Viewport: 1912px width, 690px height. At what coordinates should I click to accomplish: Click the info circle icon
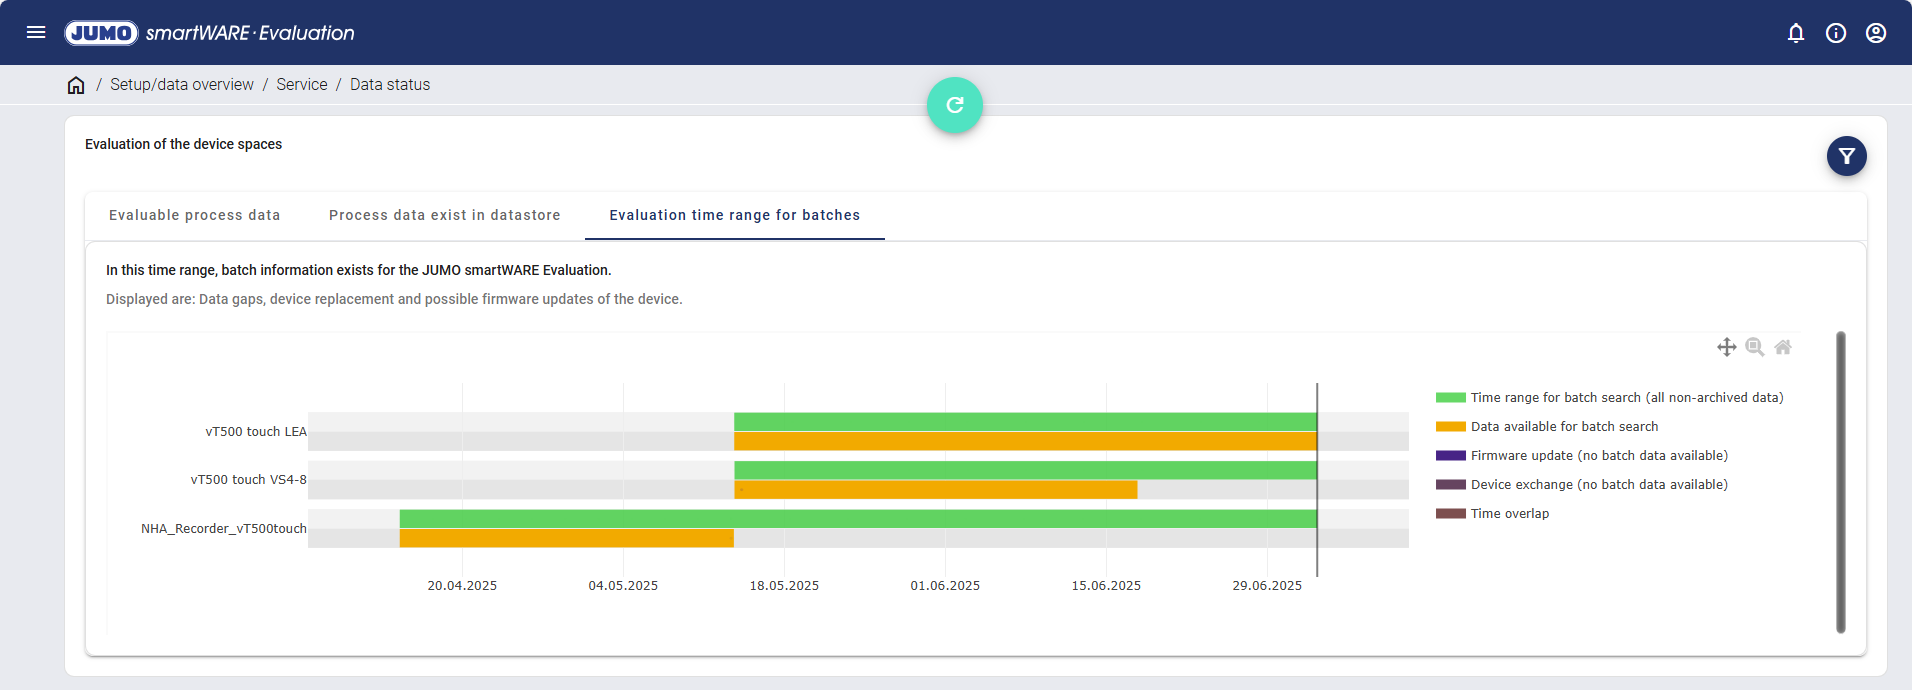point(1836,33)
